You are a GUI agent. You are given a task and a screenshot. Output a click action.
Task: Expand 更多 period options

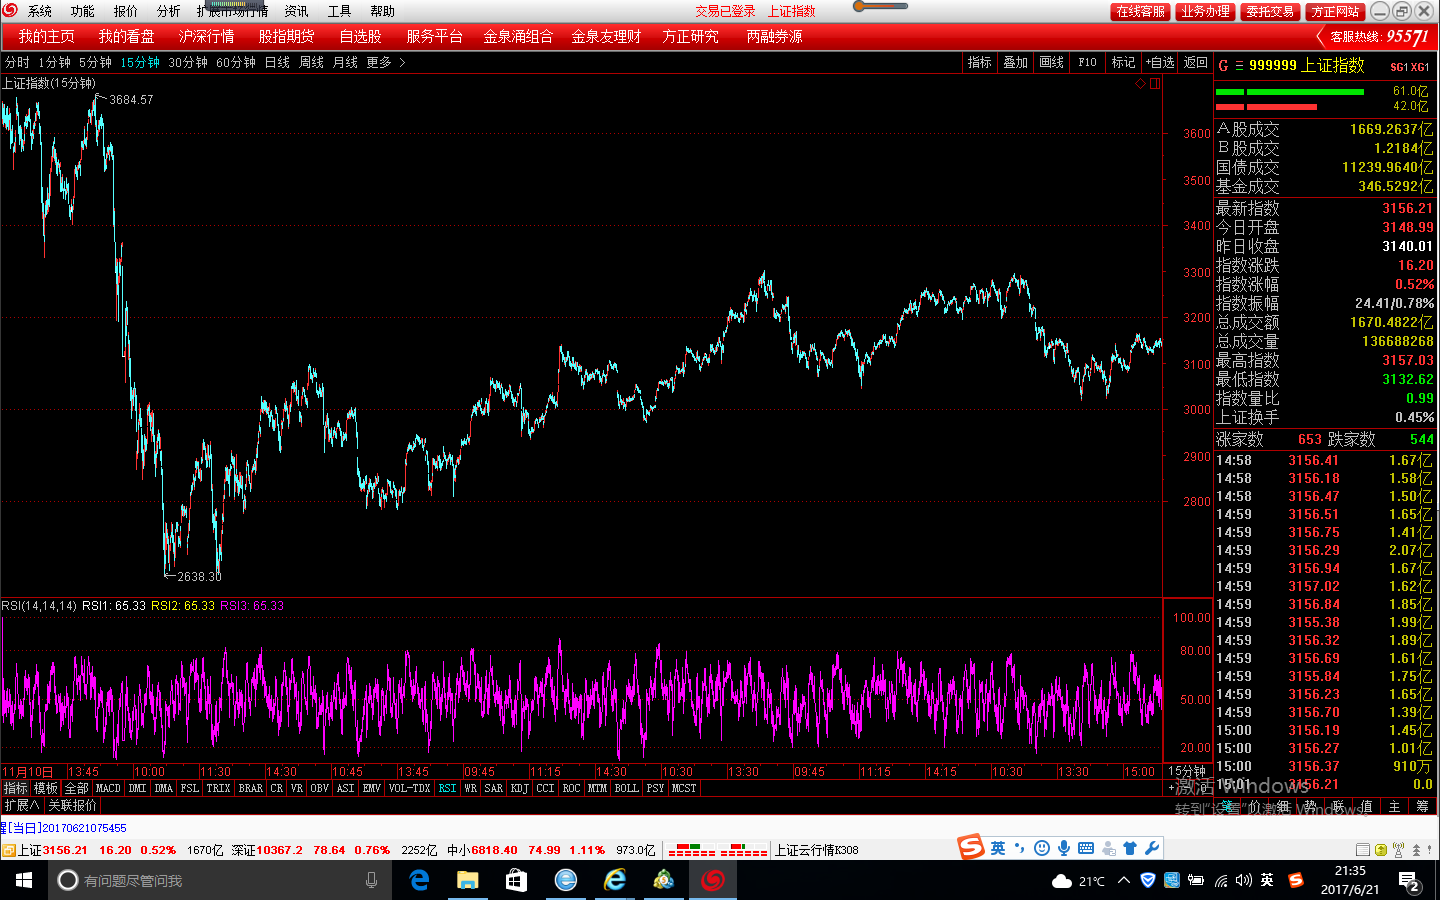coord(386,62)
